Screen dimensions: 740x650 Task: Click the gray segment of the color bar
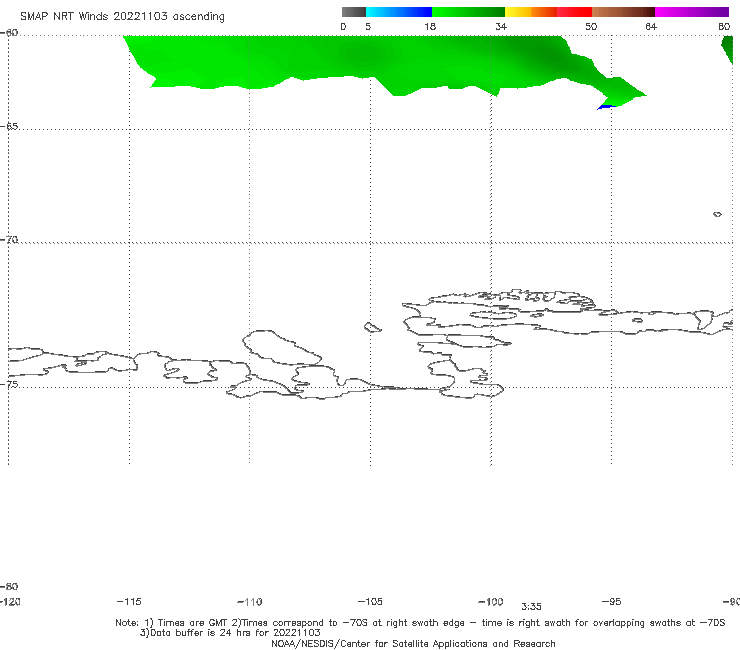tap(354, 12)
